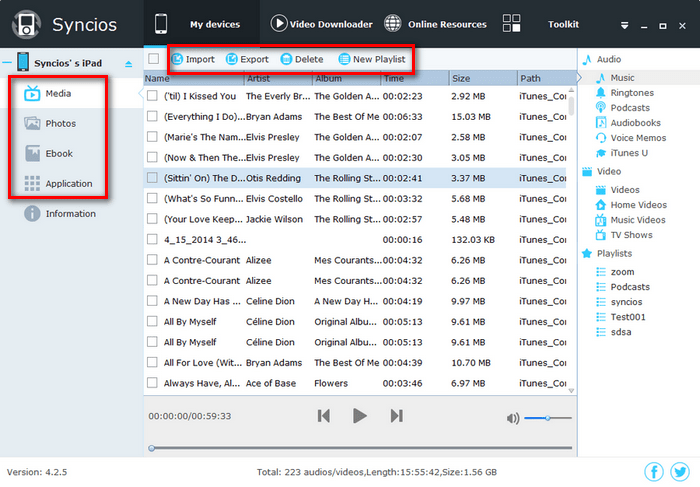Image resolution: width=700 pixels, height=487 pixels.
Task: Sort by the Artist column header
Action: [279, 79]
